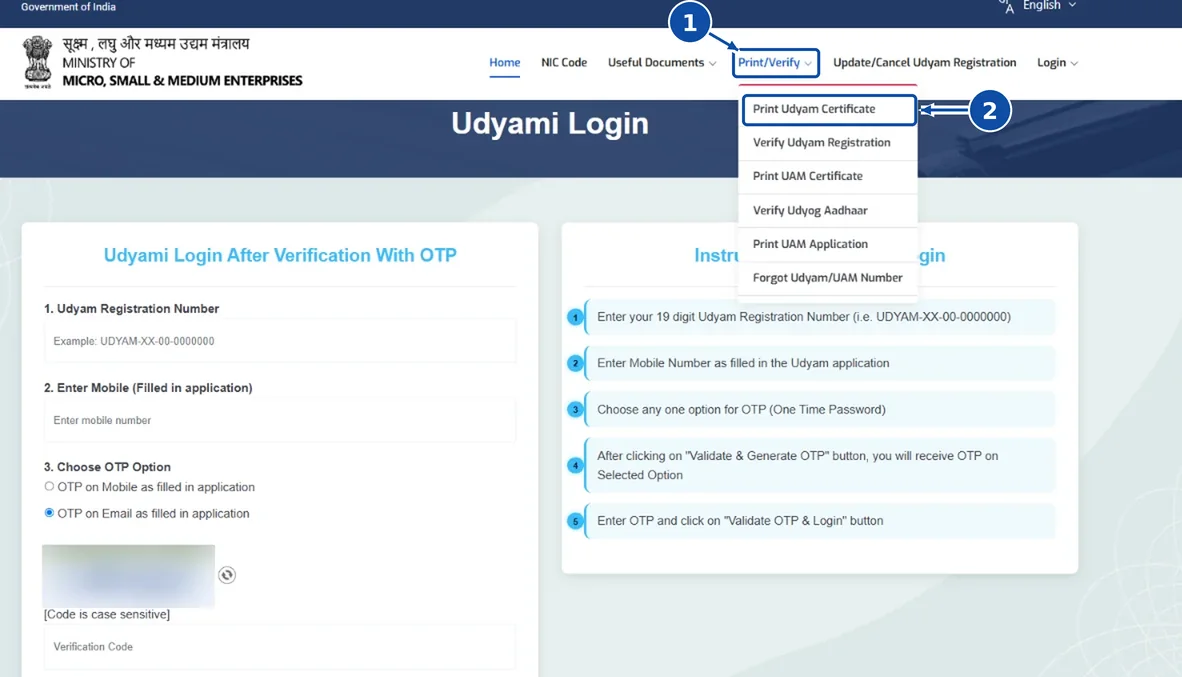Click instruction 'Enter Mobile Number as filled'
The width and height of the screenshot is (1182, 677).
(820, 363)
